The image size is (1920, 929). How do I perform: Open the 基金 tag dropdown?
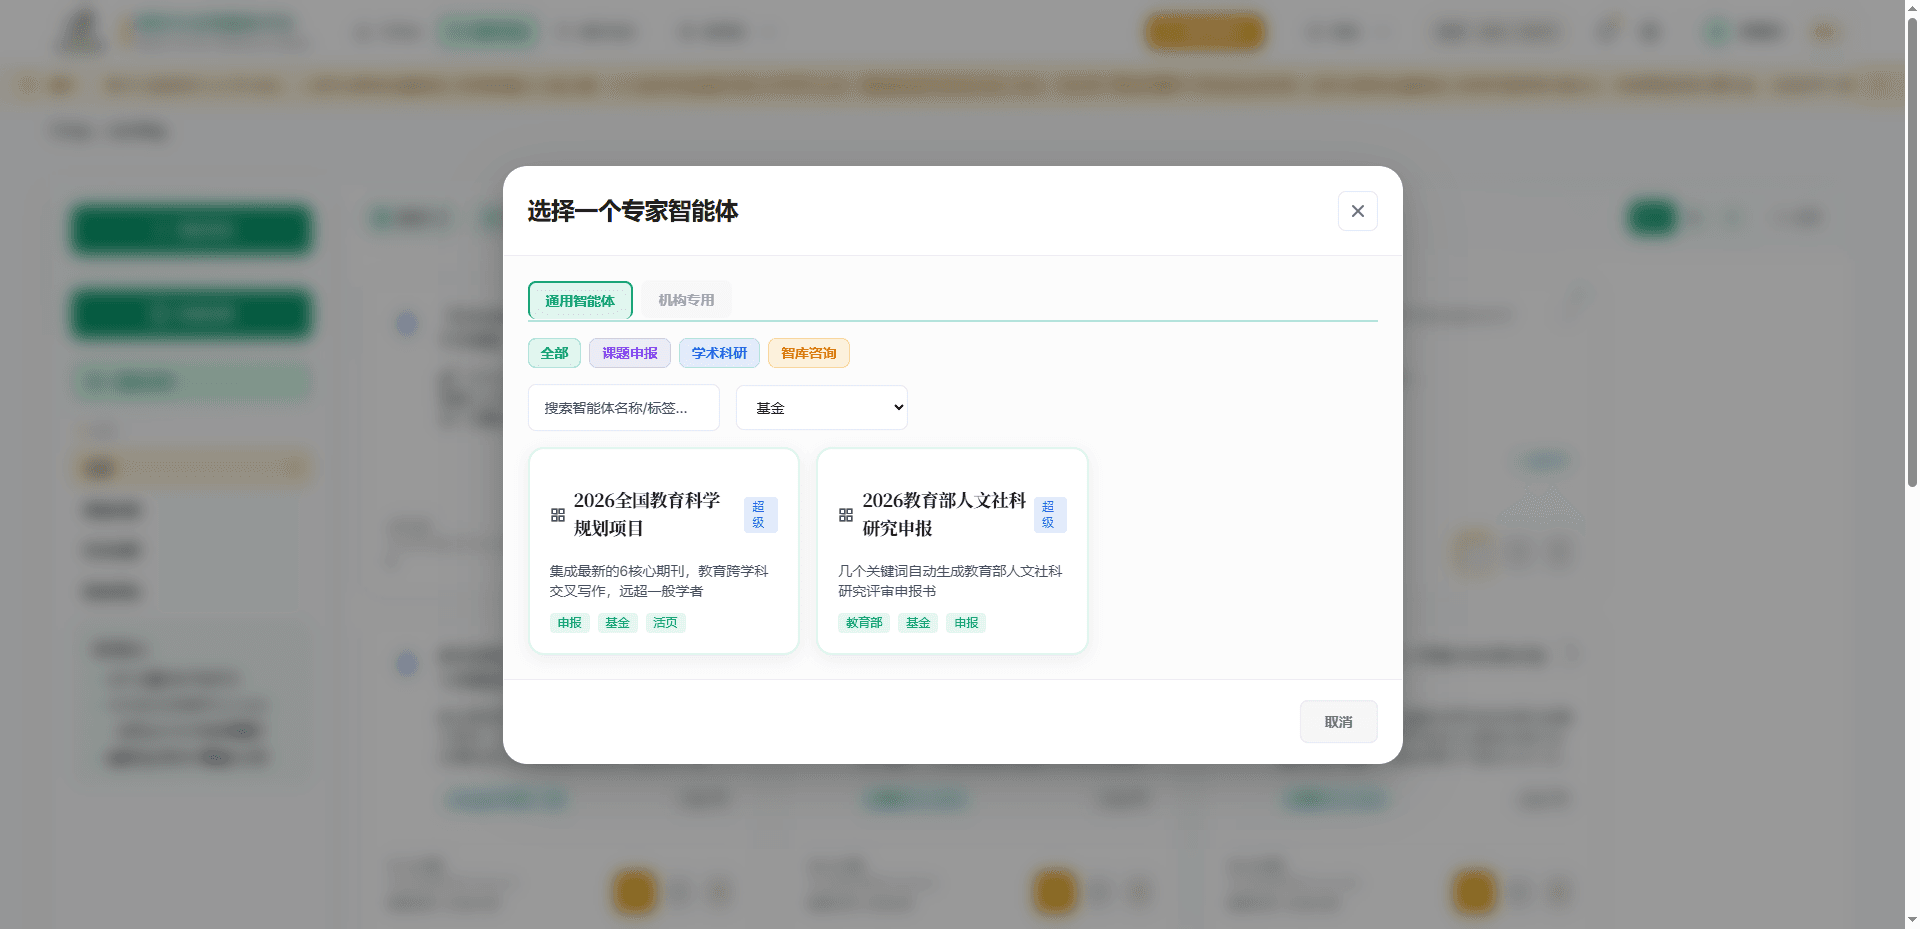(822, 408)
